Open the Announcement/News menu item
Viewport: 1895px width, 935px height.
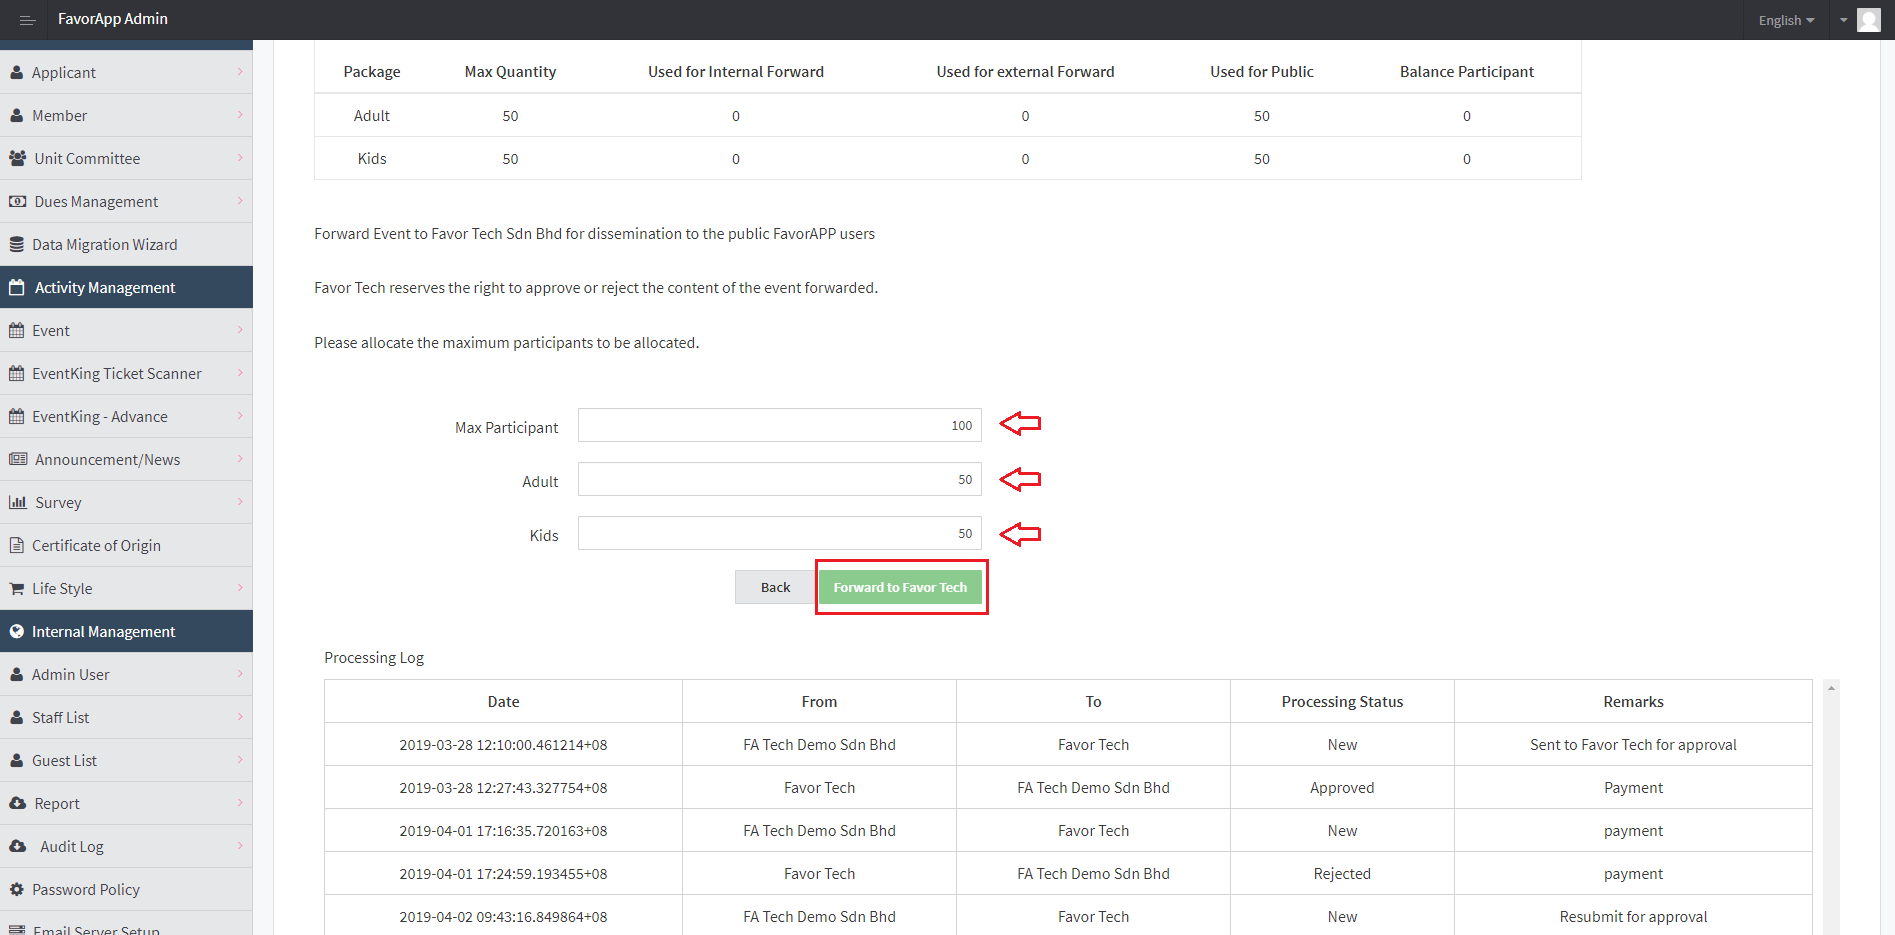107,459
